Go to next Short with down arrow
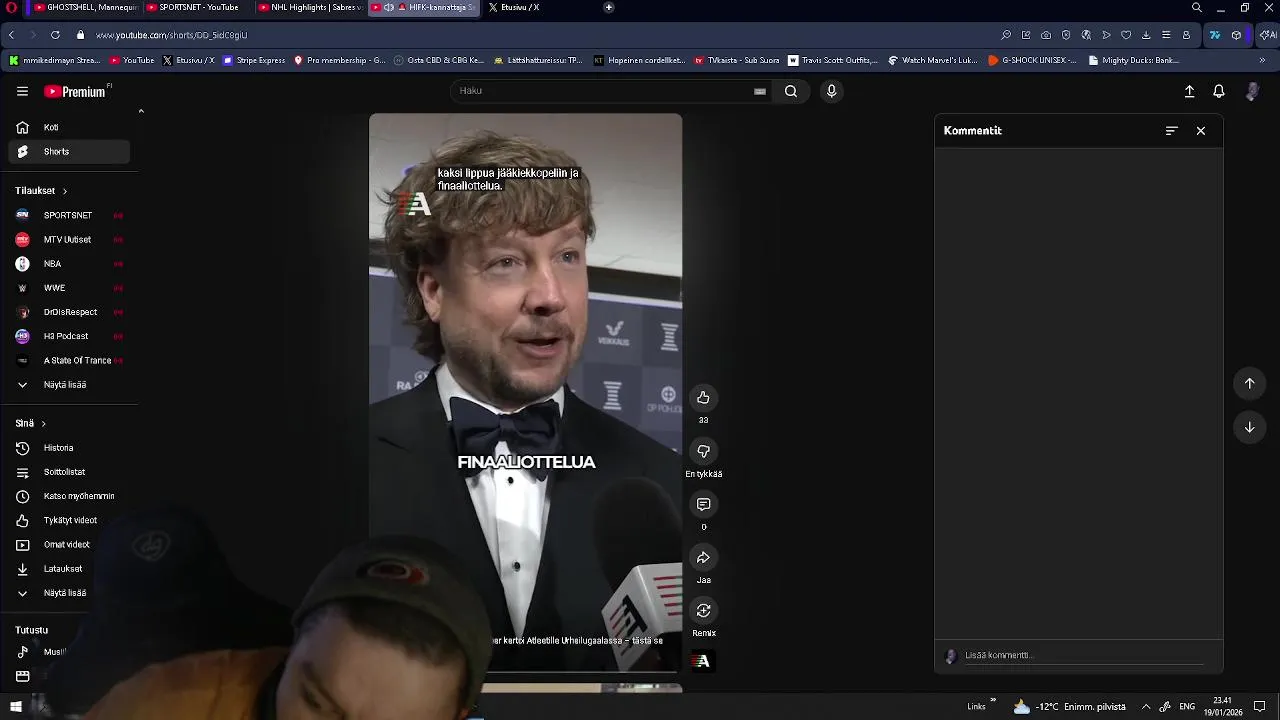The width and height of the screenshot is (1280, 720). [1249, 427]
